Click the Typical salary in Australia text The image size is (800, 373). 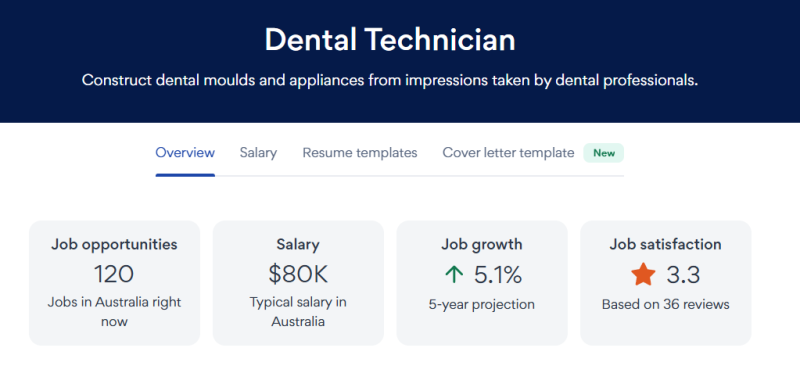coord(298,312)
